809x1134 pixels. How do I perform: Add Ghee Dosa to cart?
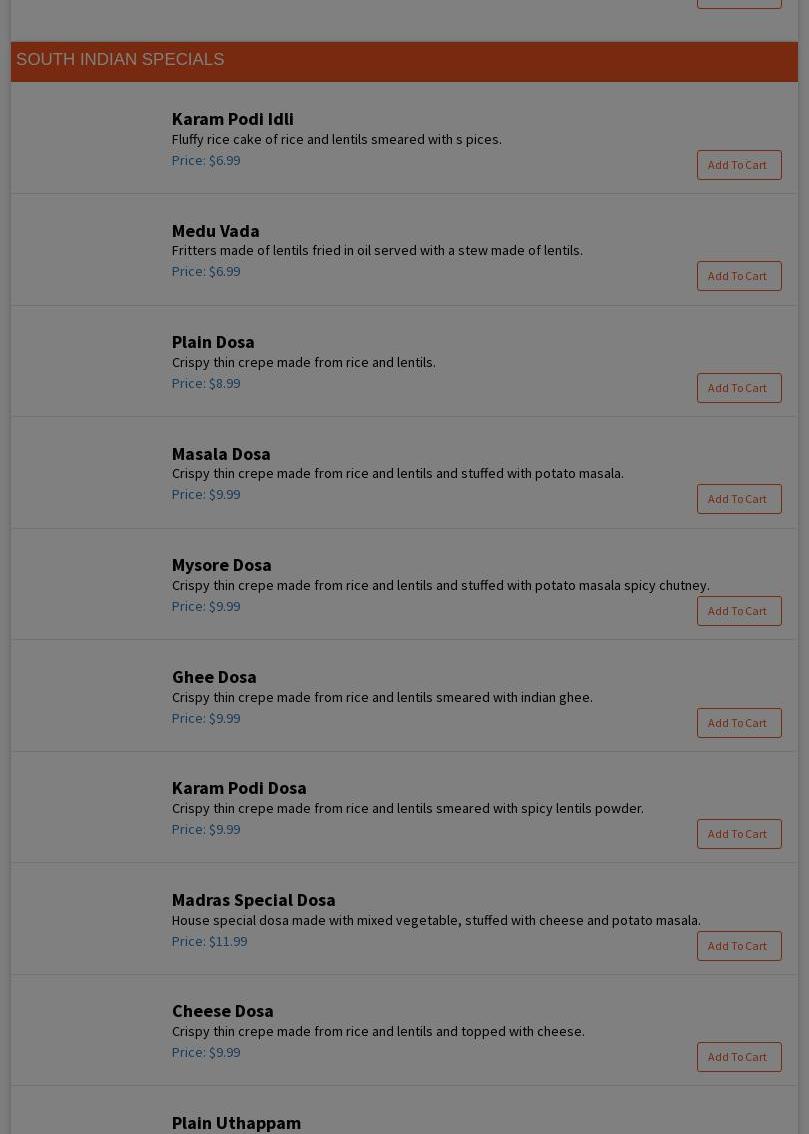pos(738,723)
